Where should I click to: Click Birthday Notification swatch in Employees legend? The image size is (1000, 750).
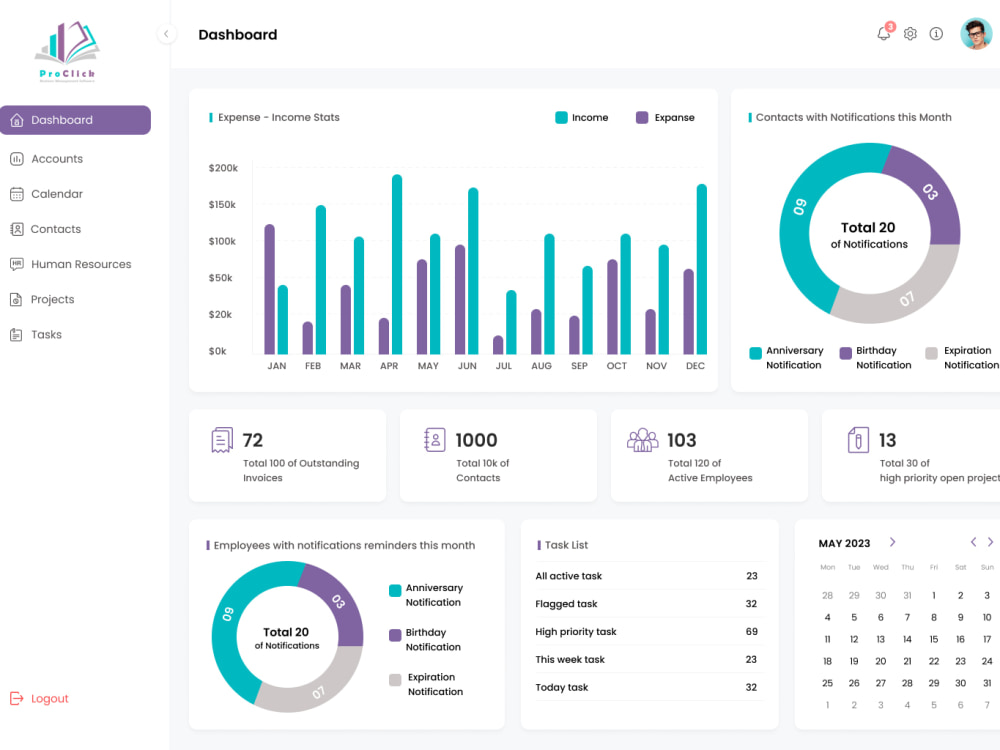click(x=395, y=635)
